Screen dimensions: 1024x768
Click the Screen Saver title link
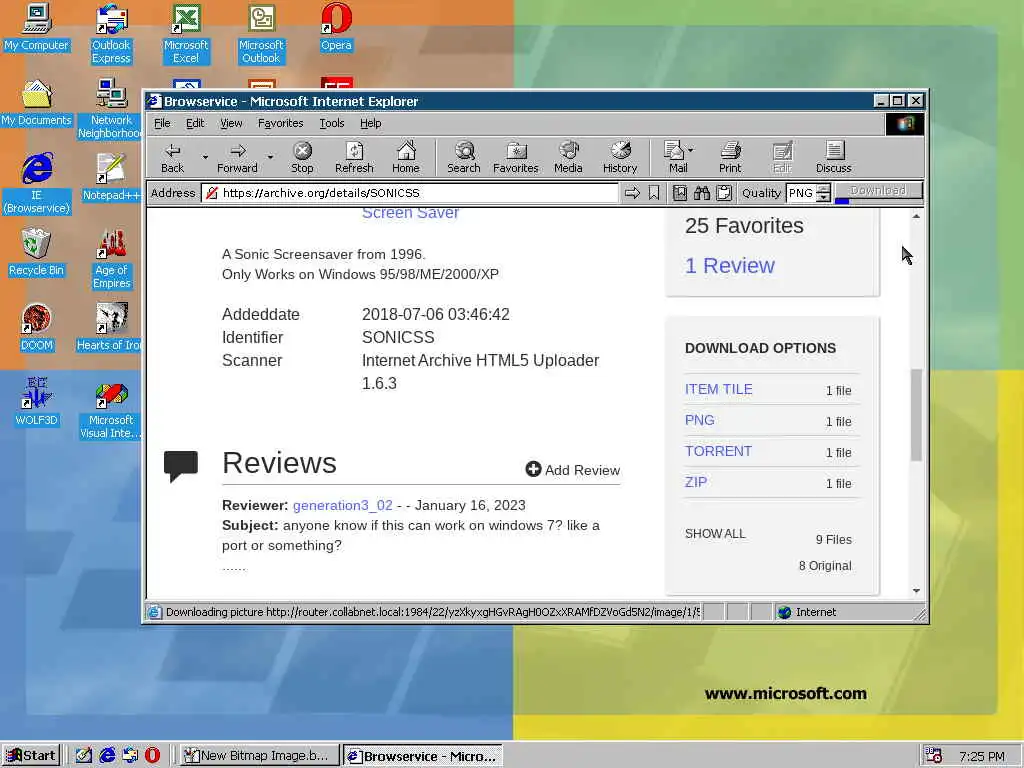pyautogui.click(x=410, y=213)
